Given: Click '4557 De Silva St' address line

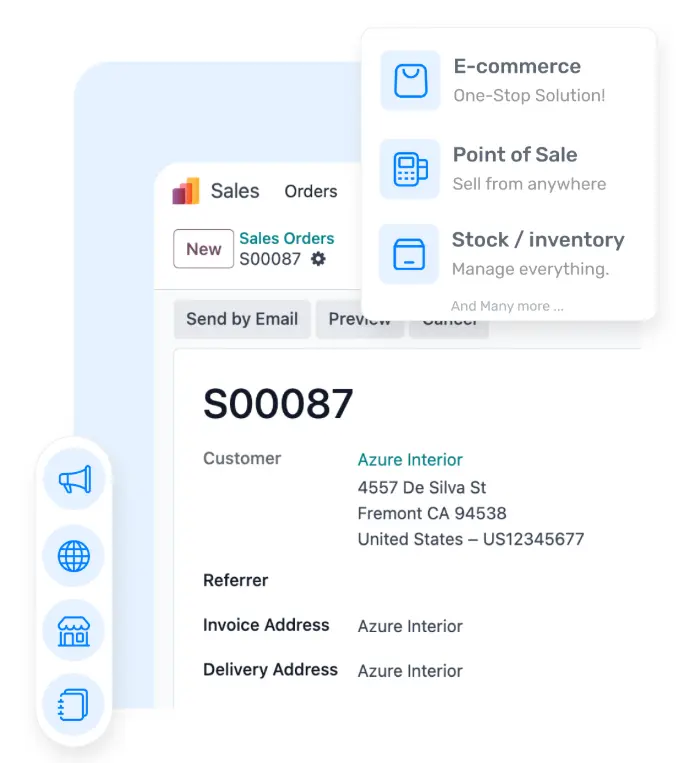Looking at the screenshot, I should [421, 488].
